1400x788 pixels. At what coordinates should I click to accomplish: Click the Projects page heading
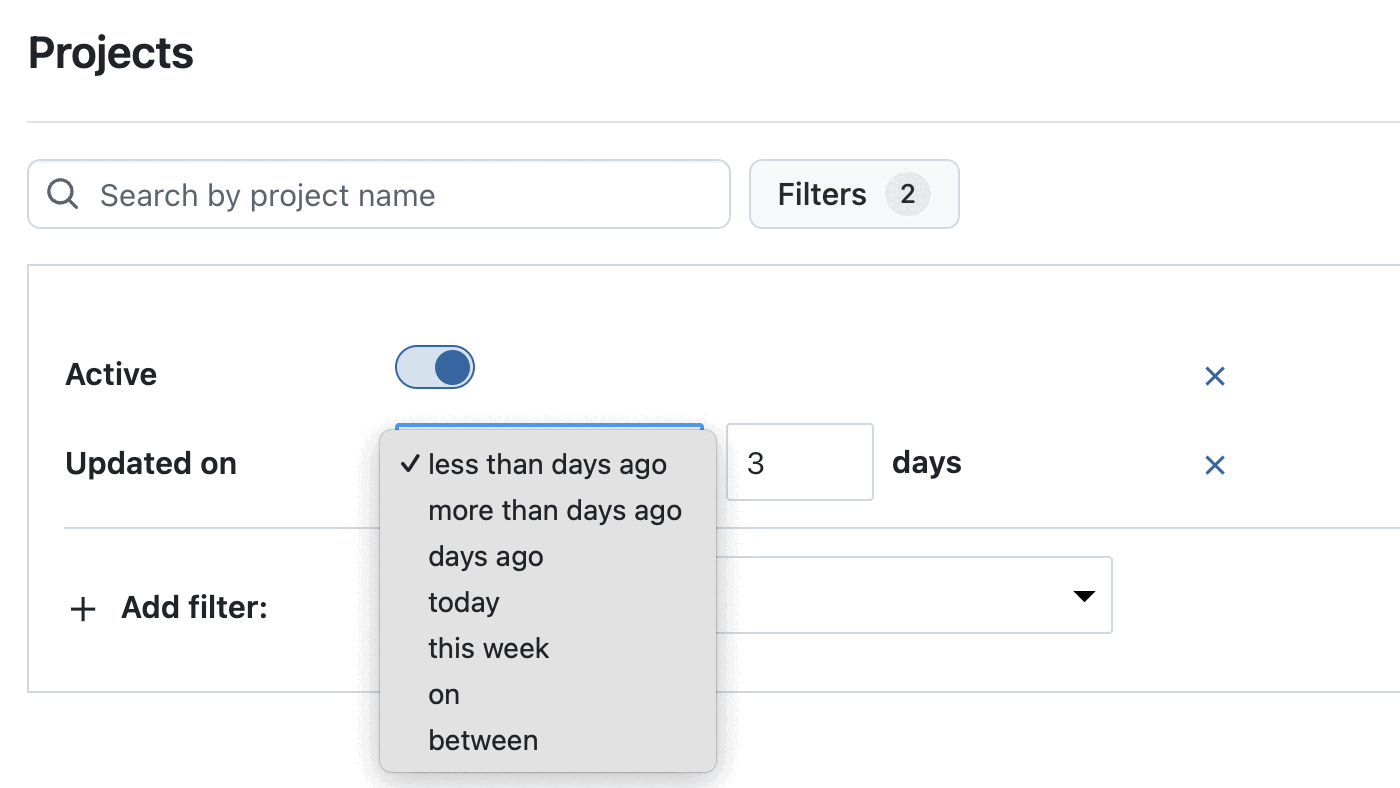click(x=110, y=53)
